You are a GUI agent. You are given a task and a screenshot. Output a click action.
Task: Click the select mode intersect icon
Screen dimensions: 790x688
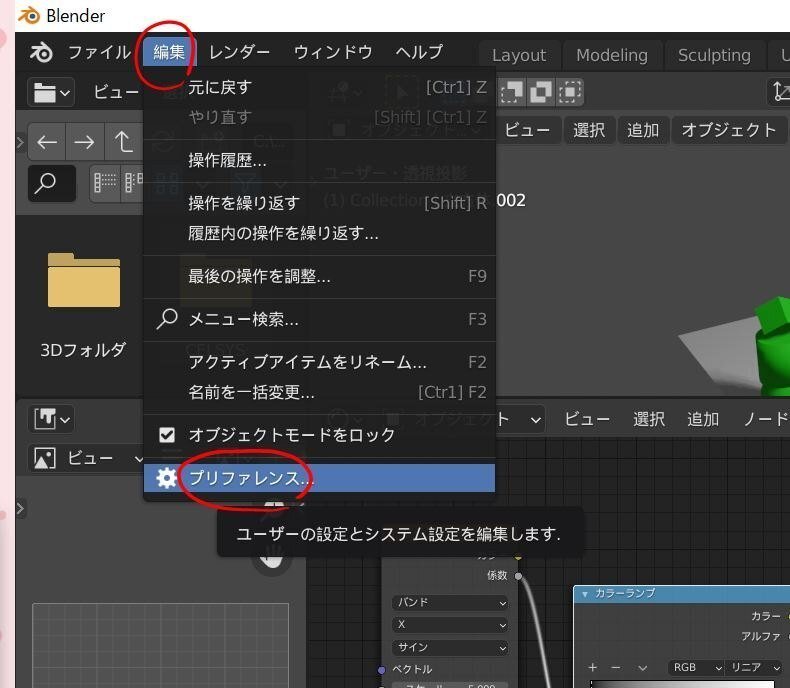(570, 92)
